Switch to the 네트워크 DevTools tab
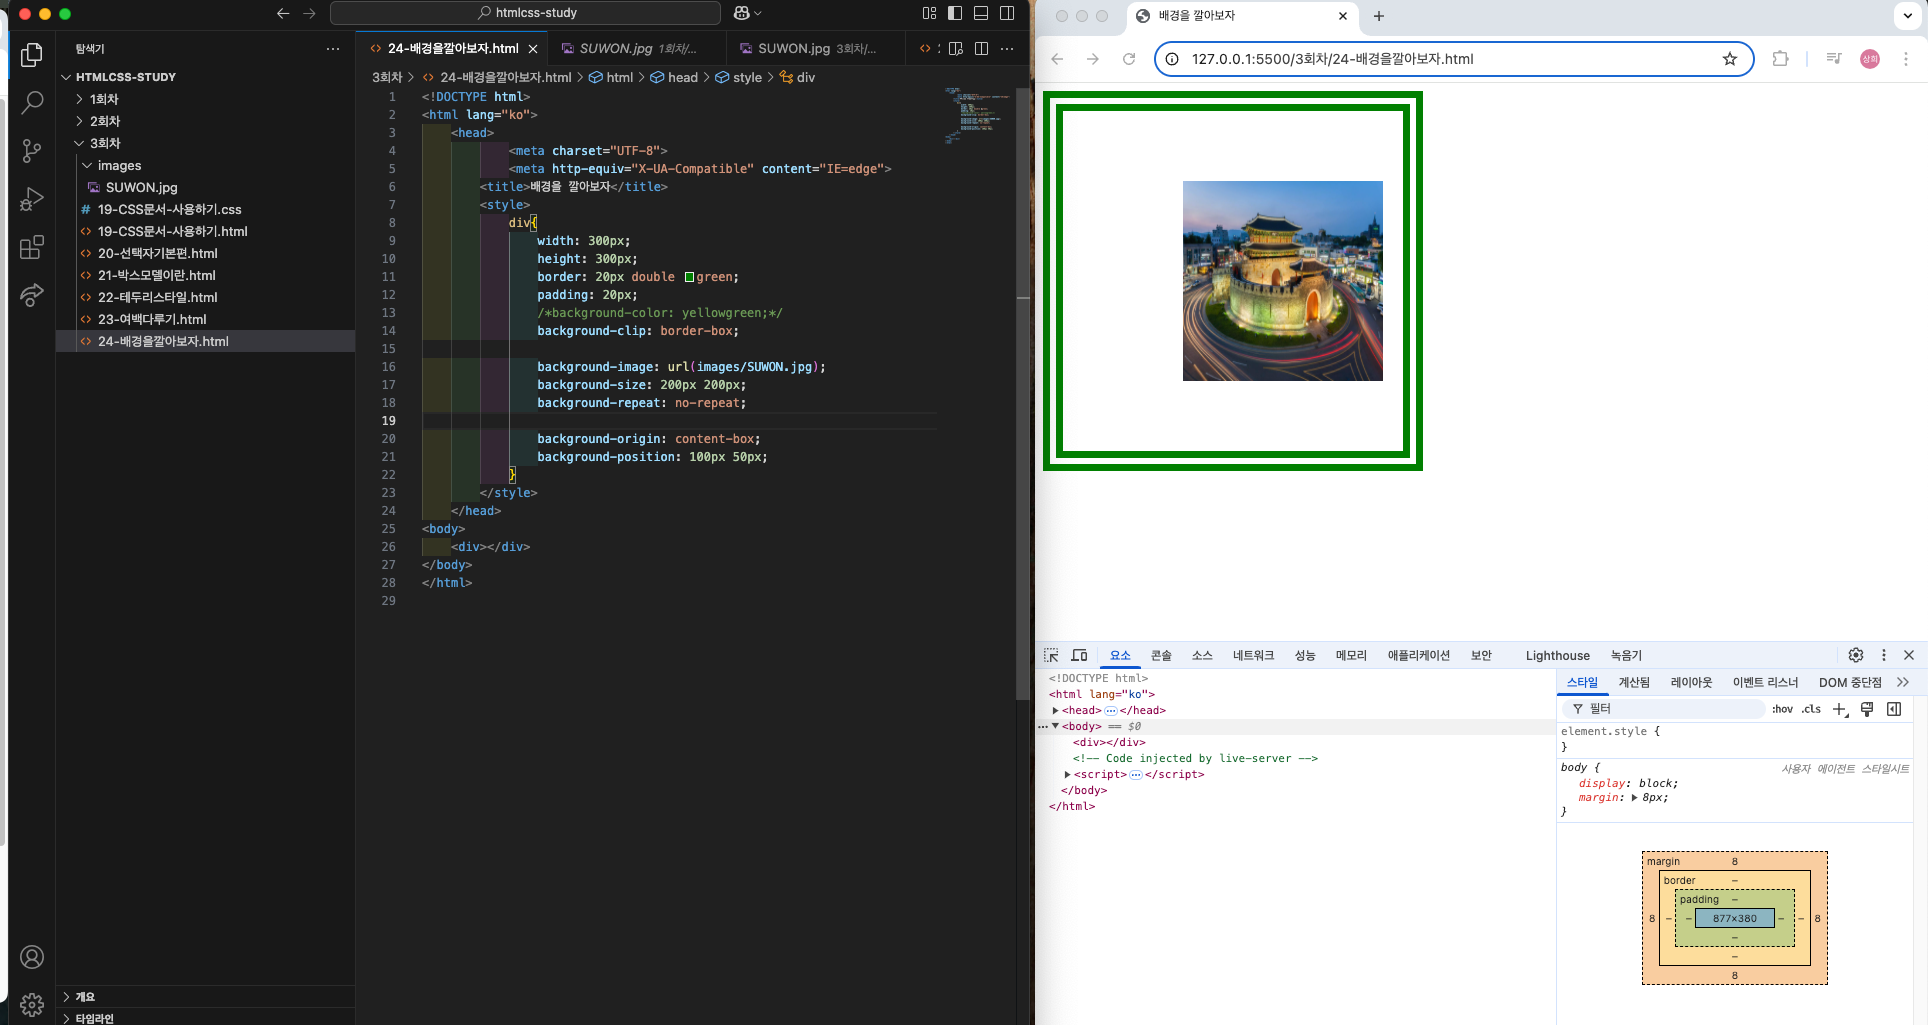 click(1253, 655)
